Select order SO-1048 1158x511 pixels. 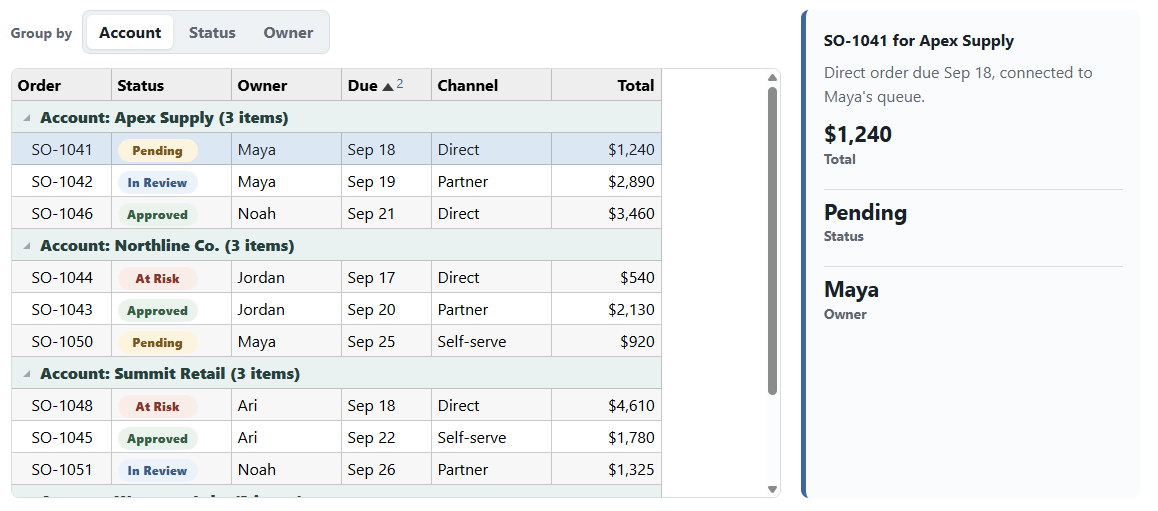click(336, 405)
